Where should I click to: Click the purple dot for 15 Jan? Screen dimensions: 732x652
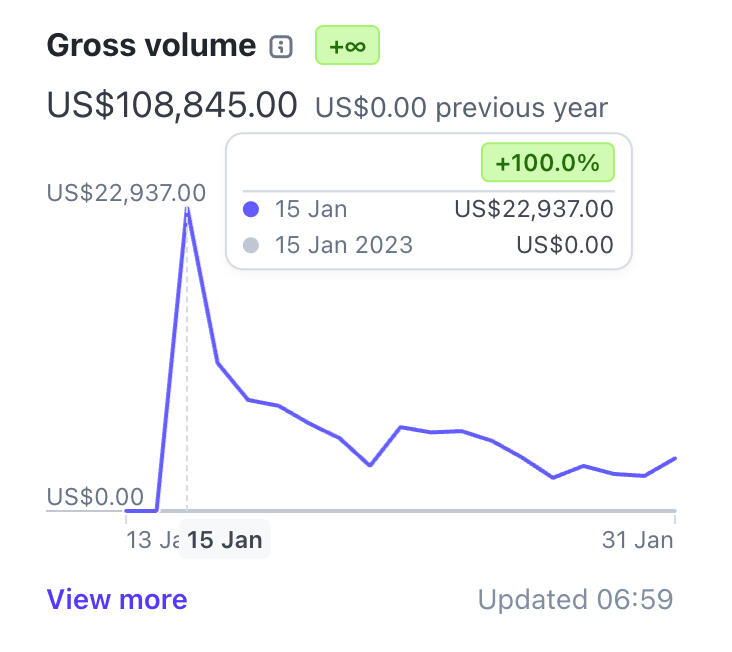tap(251, 210)
